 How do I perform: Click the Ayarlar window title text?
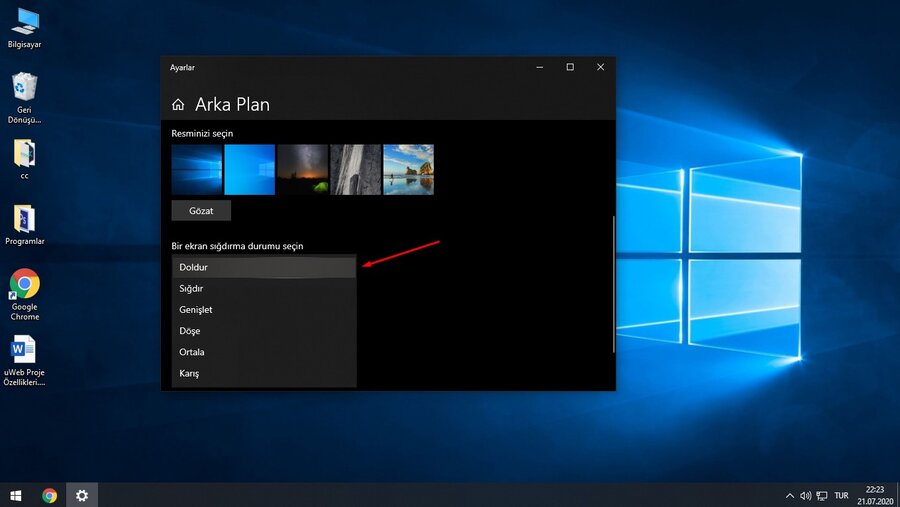182,67
